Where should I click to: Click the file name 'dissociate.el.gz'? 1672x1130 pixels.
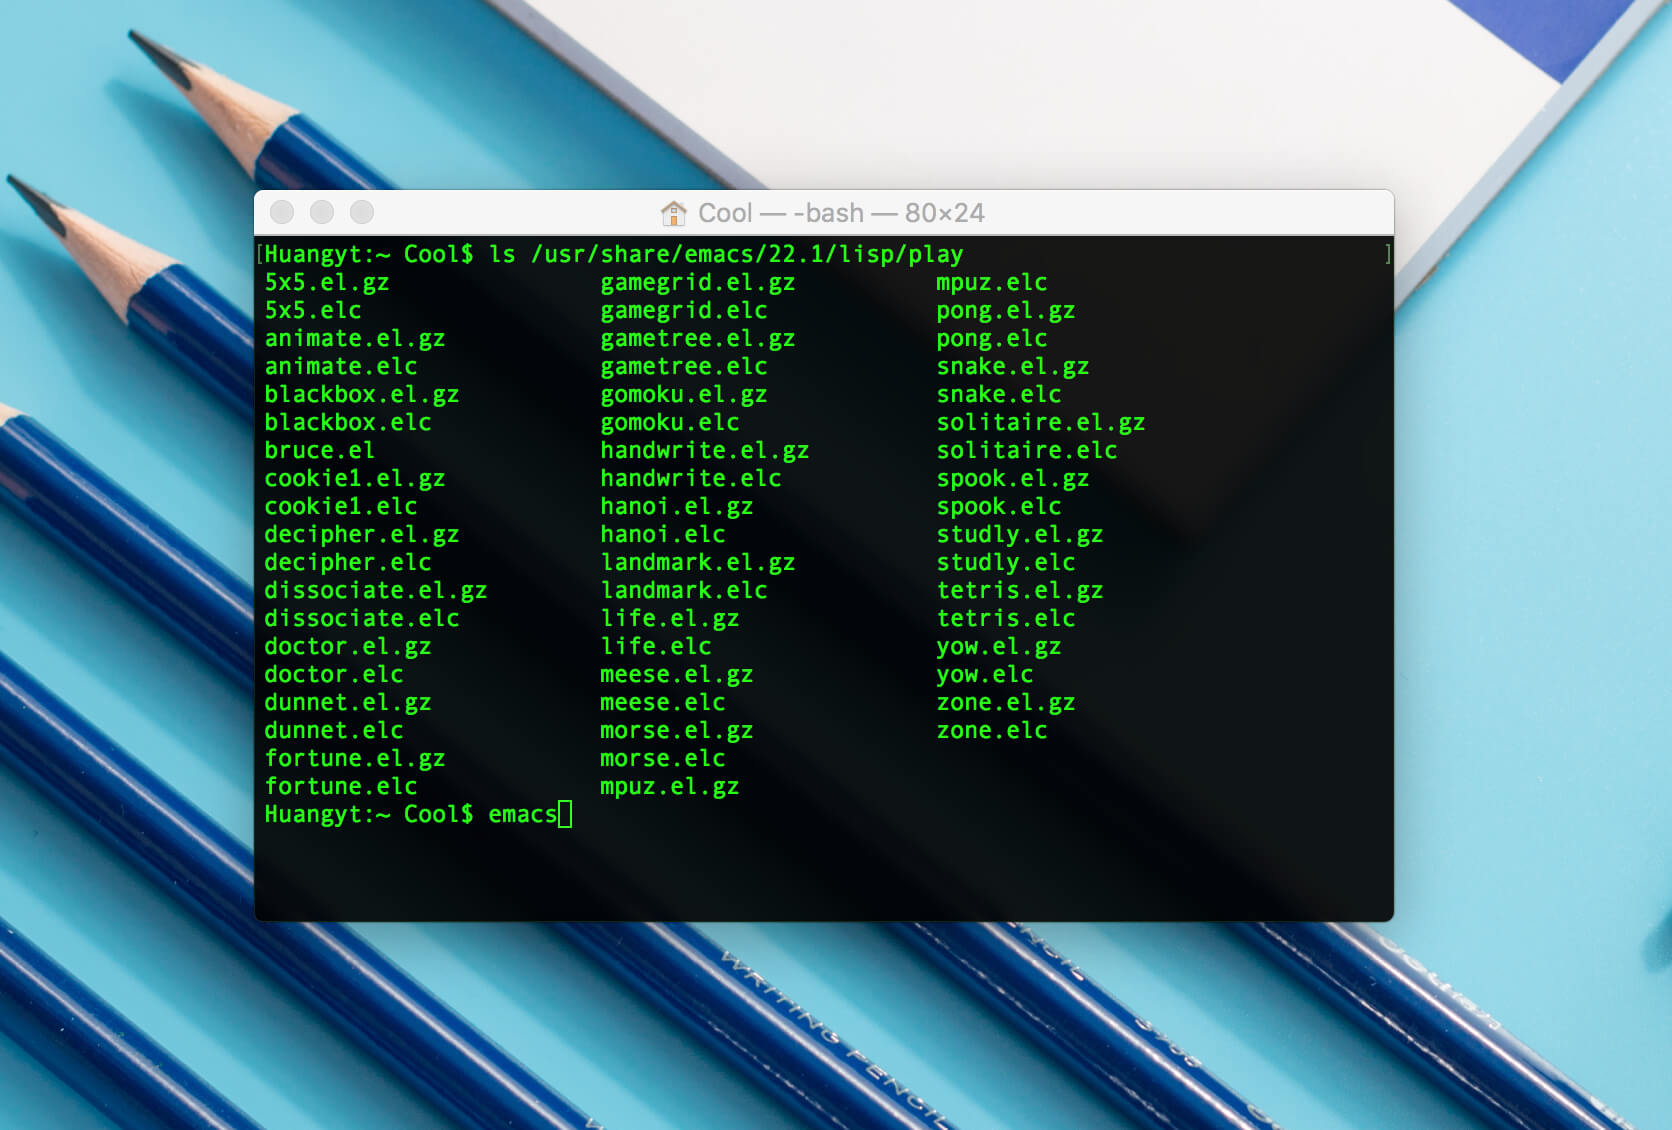(376, 590)
